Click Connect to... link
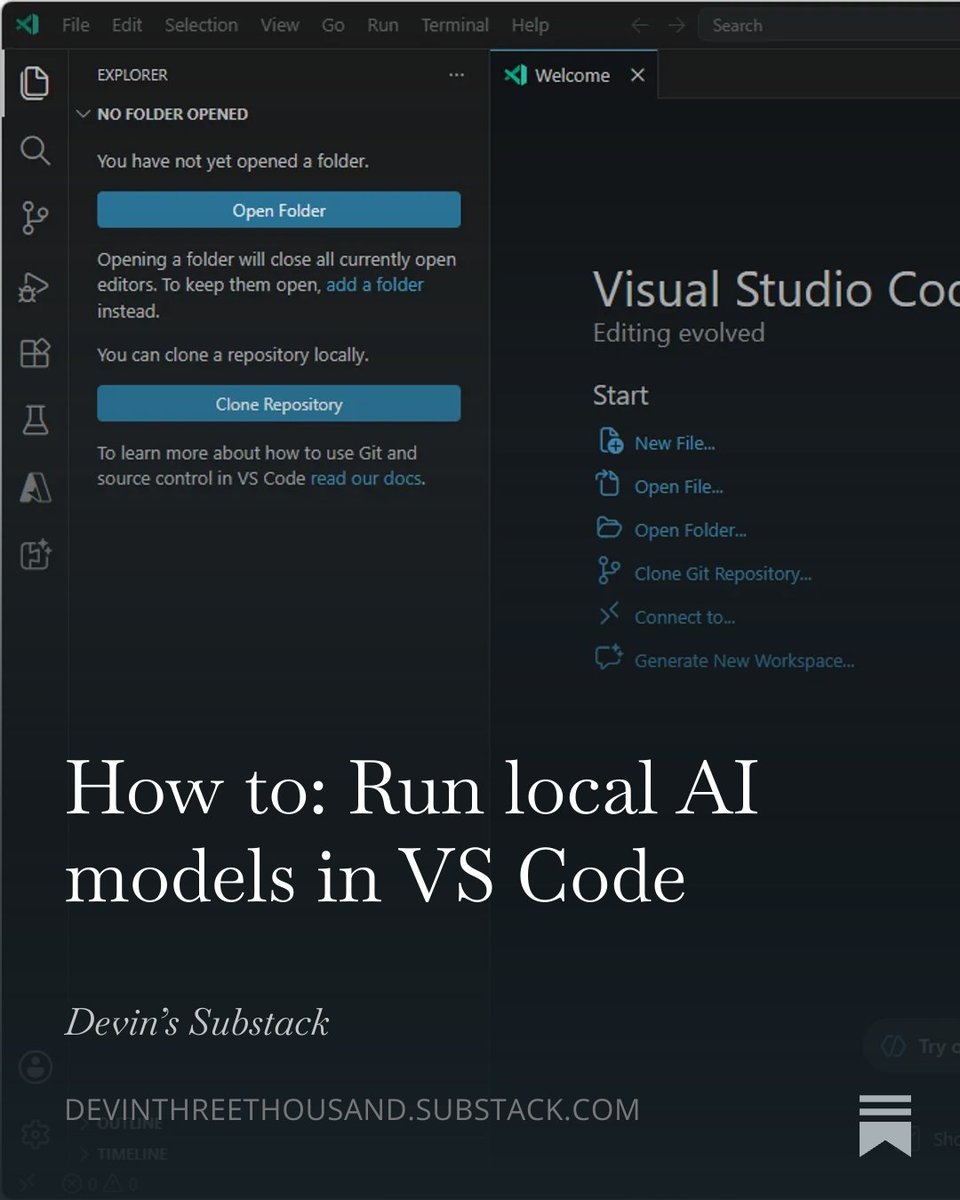Screen dimensions: 960x1200 tap(685, 617)
